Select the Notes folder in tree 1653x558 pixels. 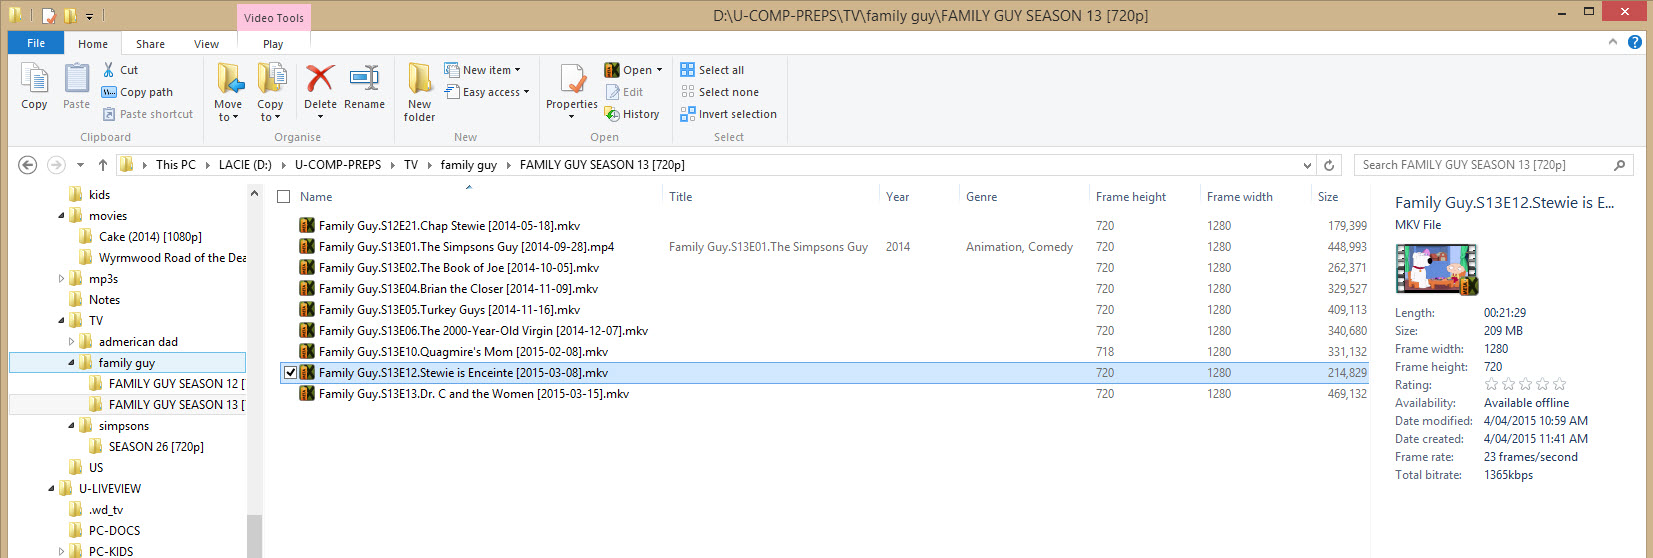[94, 299]
